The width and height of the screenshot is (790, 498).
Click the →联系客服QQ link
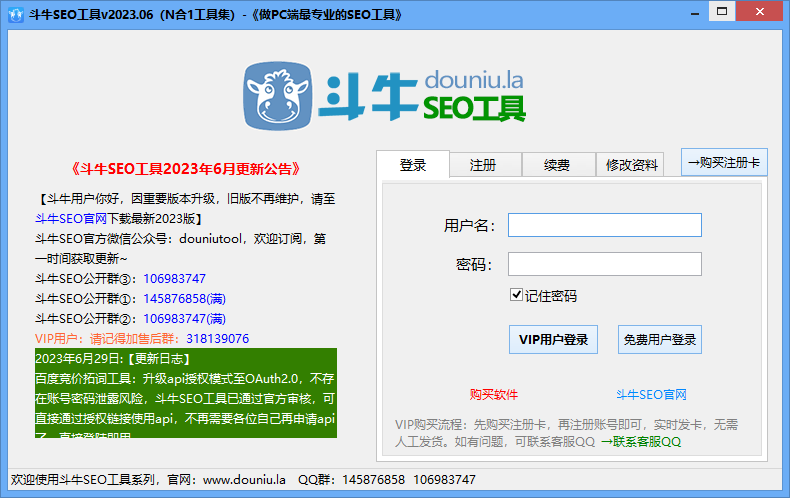pyautogui.click(x=641, y=442)
